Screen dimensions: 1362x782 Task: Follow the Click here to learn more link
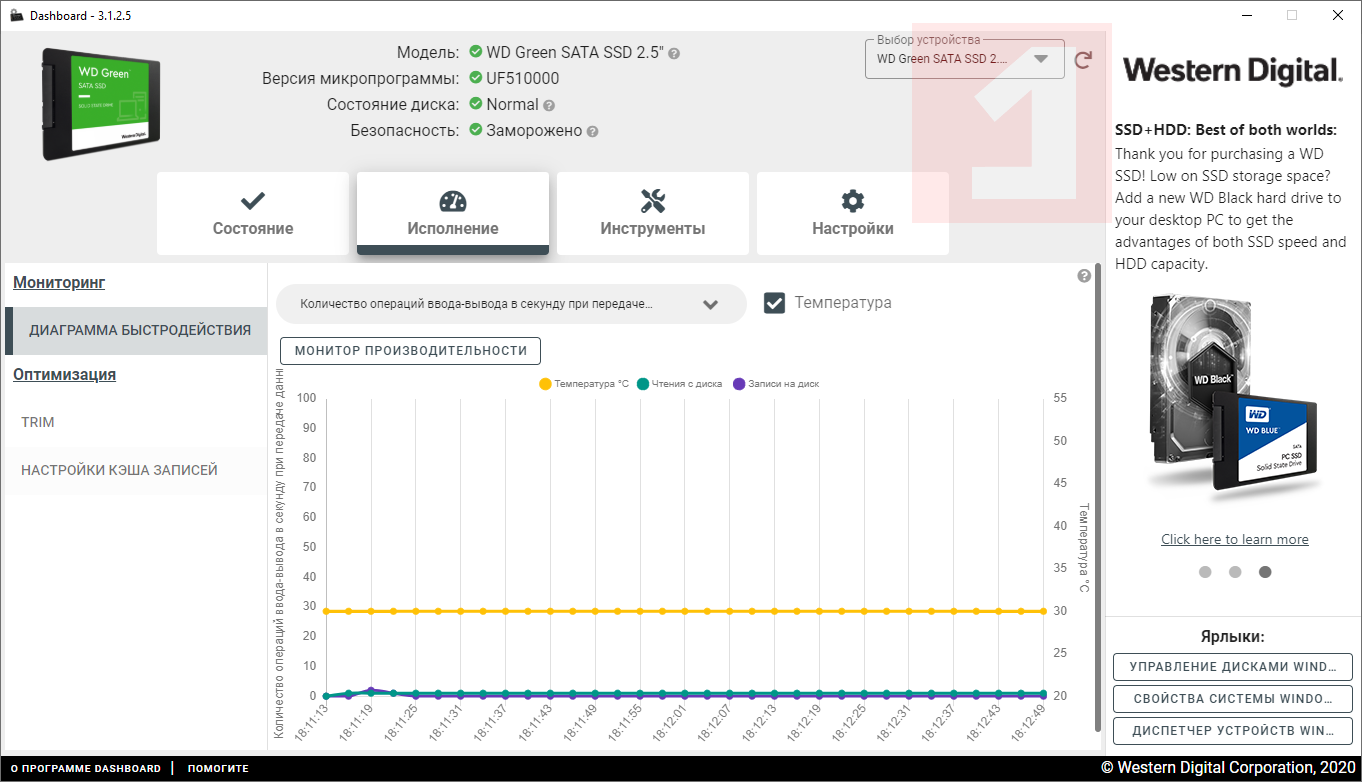pyautogui.click(x=1235, y=539)
